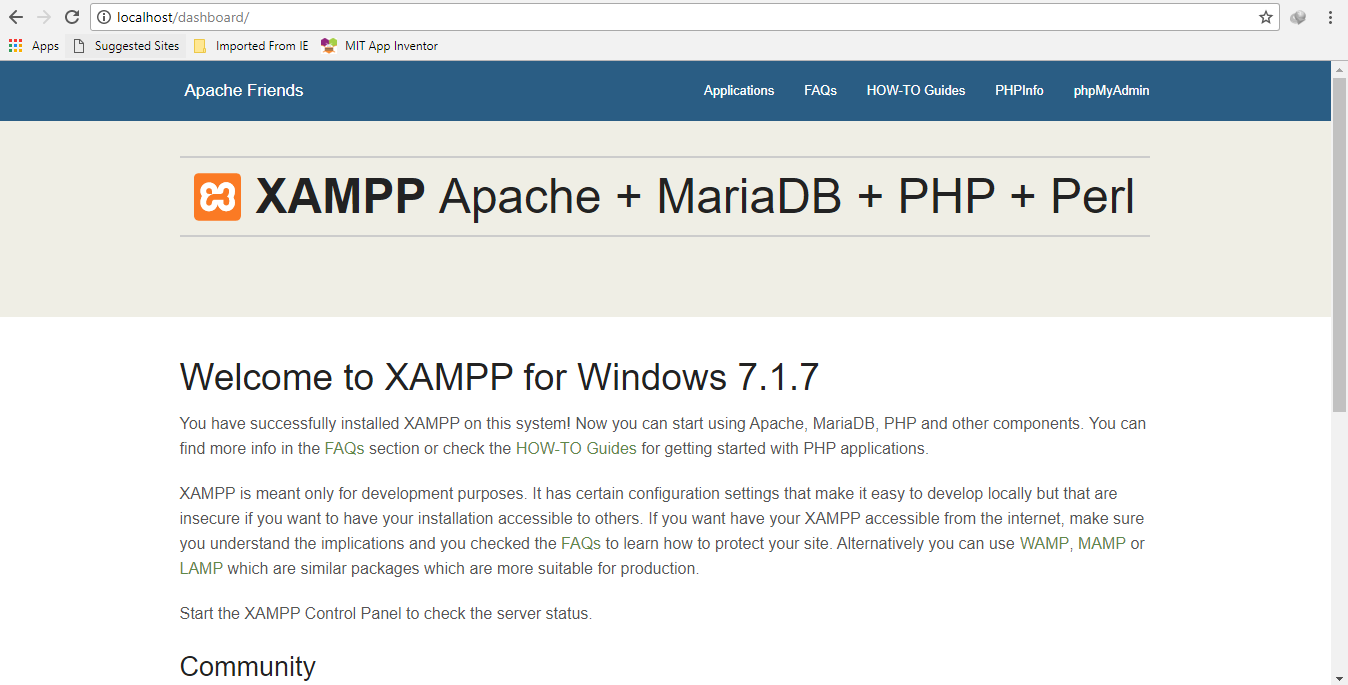Follow the LAMP link
This screenshot has width=1348, height=685.
coord(202,568)
